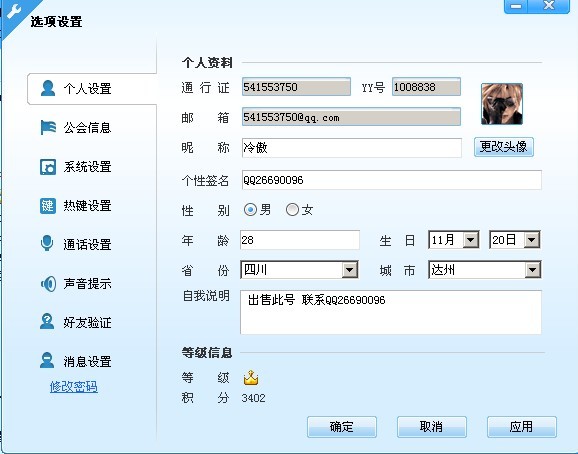Open the 省份 dropdown showing 四川
Viewport: 578px width, 454px height.
click(350, 270)
